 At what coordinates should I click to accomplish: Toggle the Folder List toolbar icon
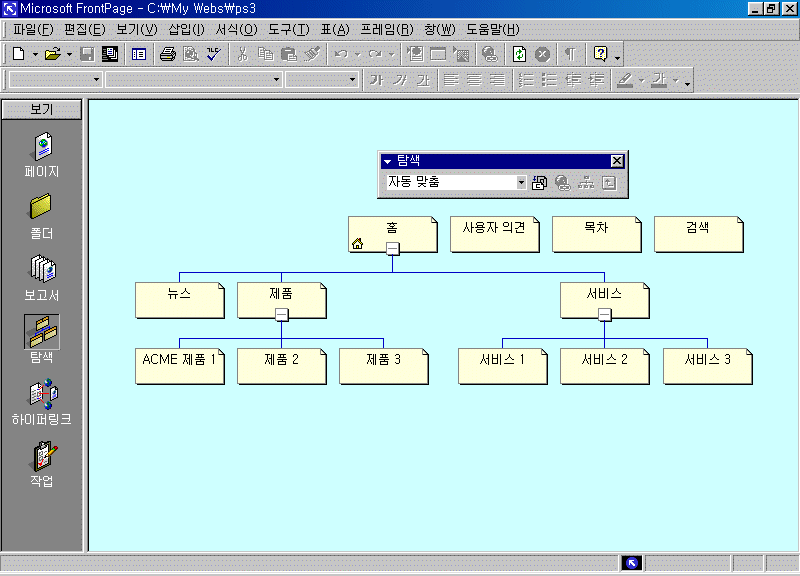[139, 54]
